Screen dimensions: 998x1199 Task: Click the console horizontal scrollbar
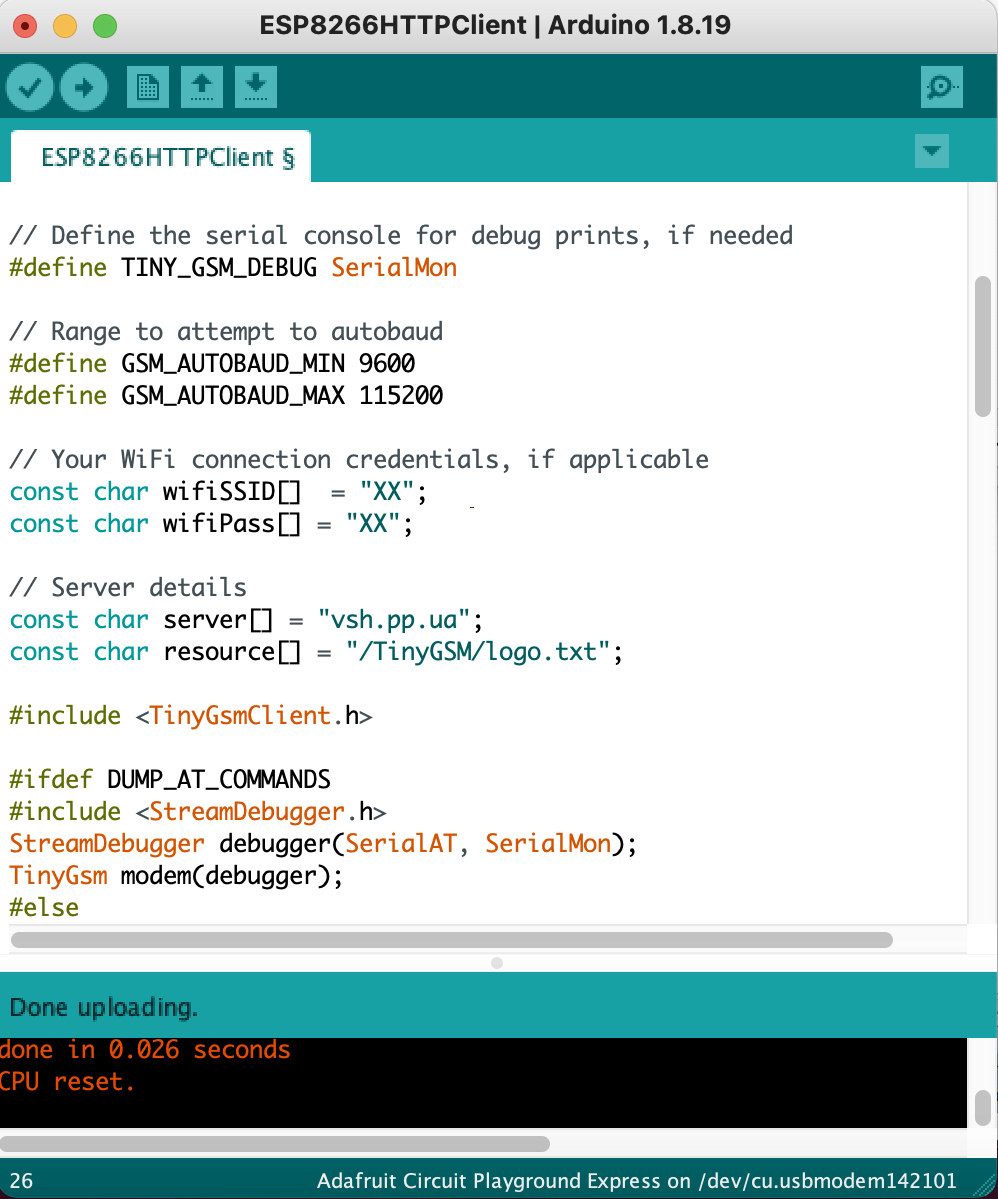coord(275,1143)
